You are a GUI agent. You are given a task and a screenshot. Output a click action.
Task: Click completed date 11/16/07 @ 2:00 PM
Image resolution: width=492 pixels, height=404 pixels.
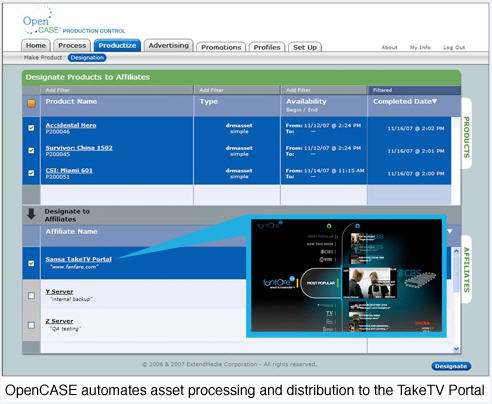(416, 173)
